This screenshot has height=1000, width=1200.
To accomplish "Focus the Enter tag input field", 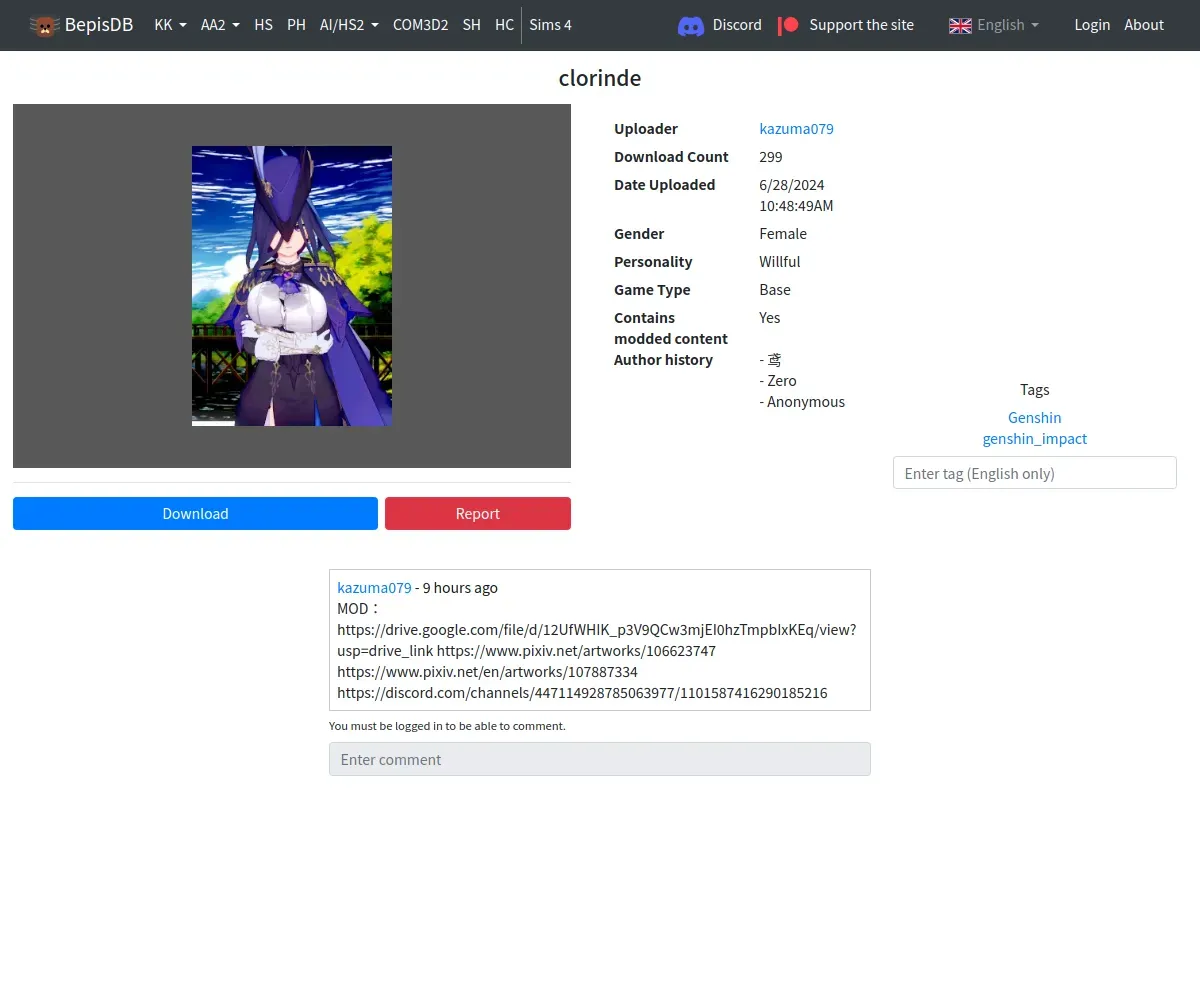I will [1034, 473].
